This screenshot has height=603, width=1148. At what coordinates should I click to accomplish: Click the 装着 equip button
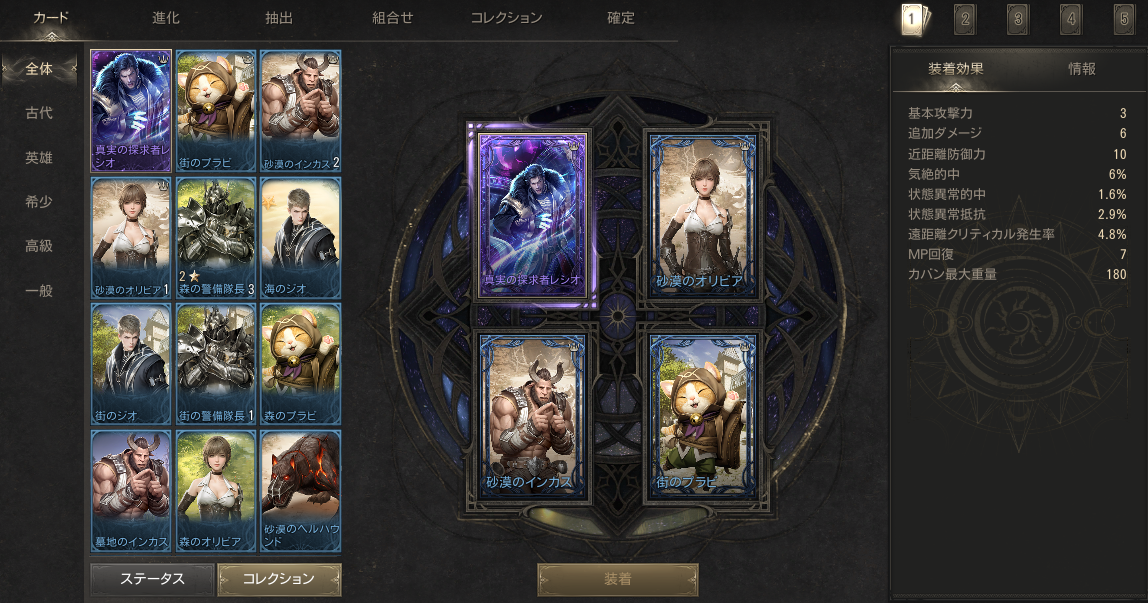point(618,580)
